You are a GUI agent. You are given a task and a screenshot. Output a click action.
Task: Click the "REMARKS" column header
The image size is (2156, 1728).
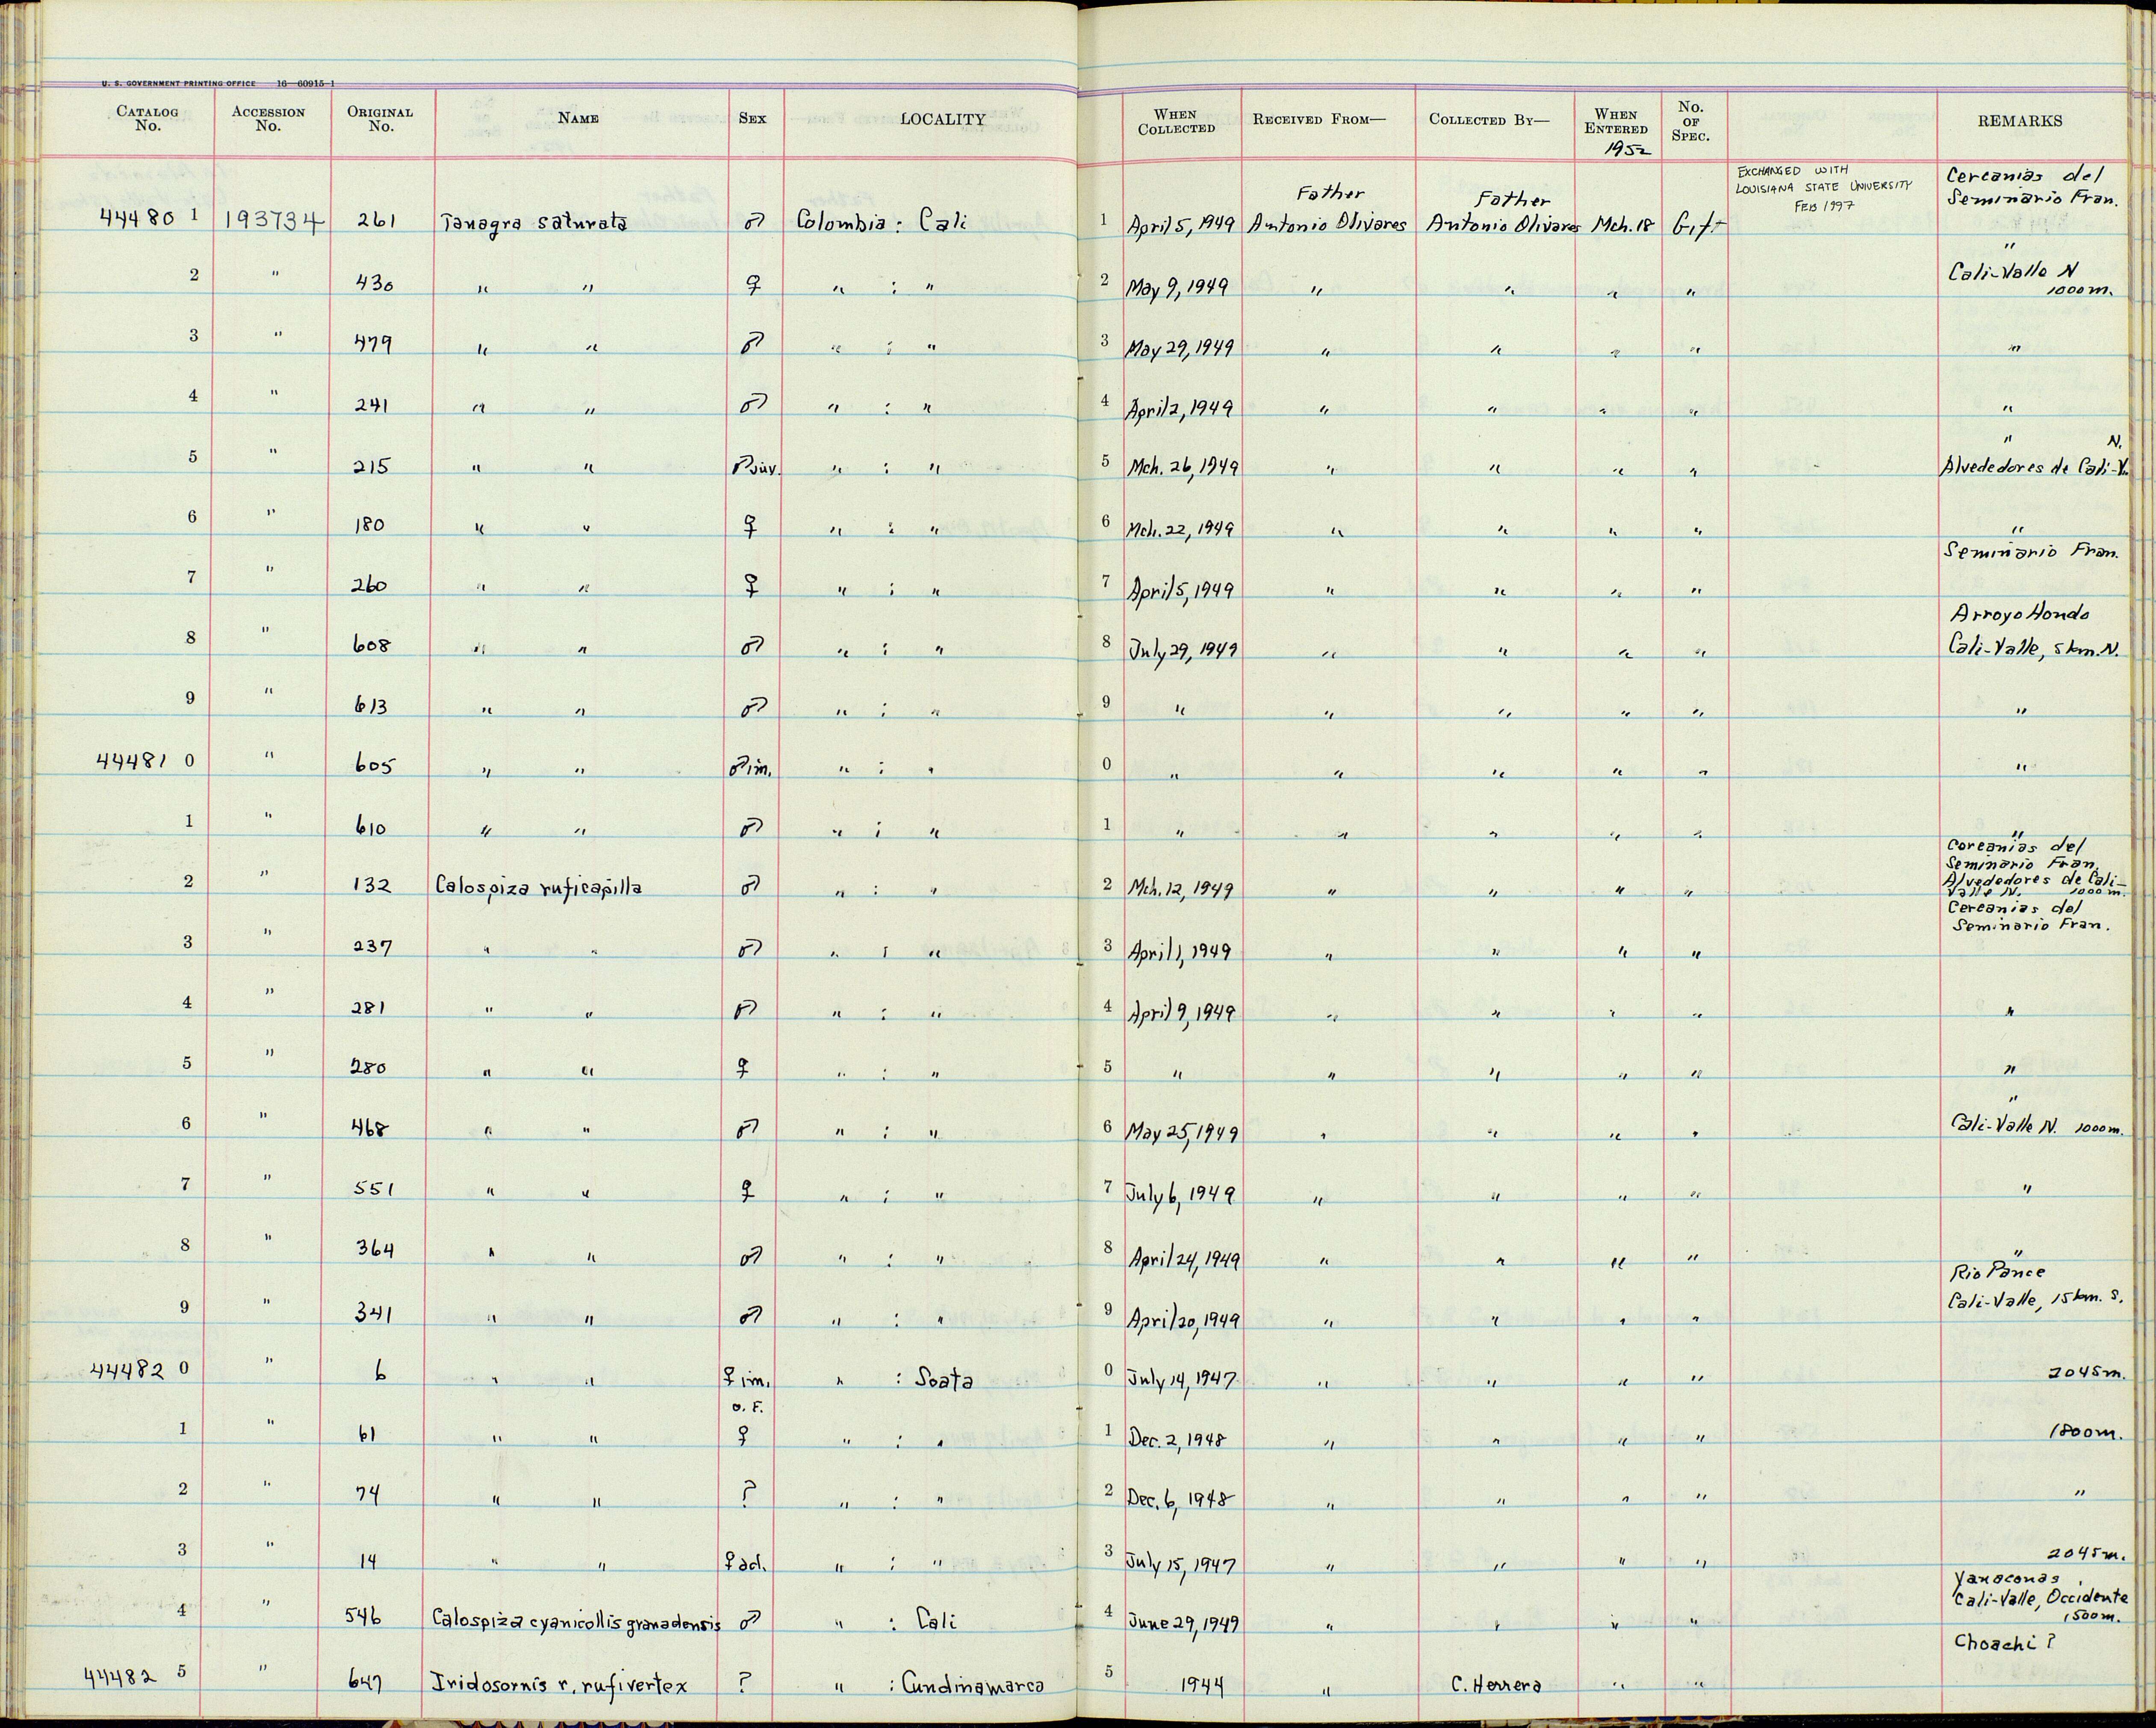click(2019, 120)
